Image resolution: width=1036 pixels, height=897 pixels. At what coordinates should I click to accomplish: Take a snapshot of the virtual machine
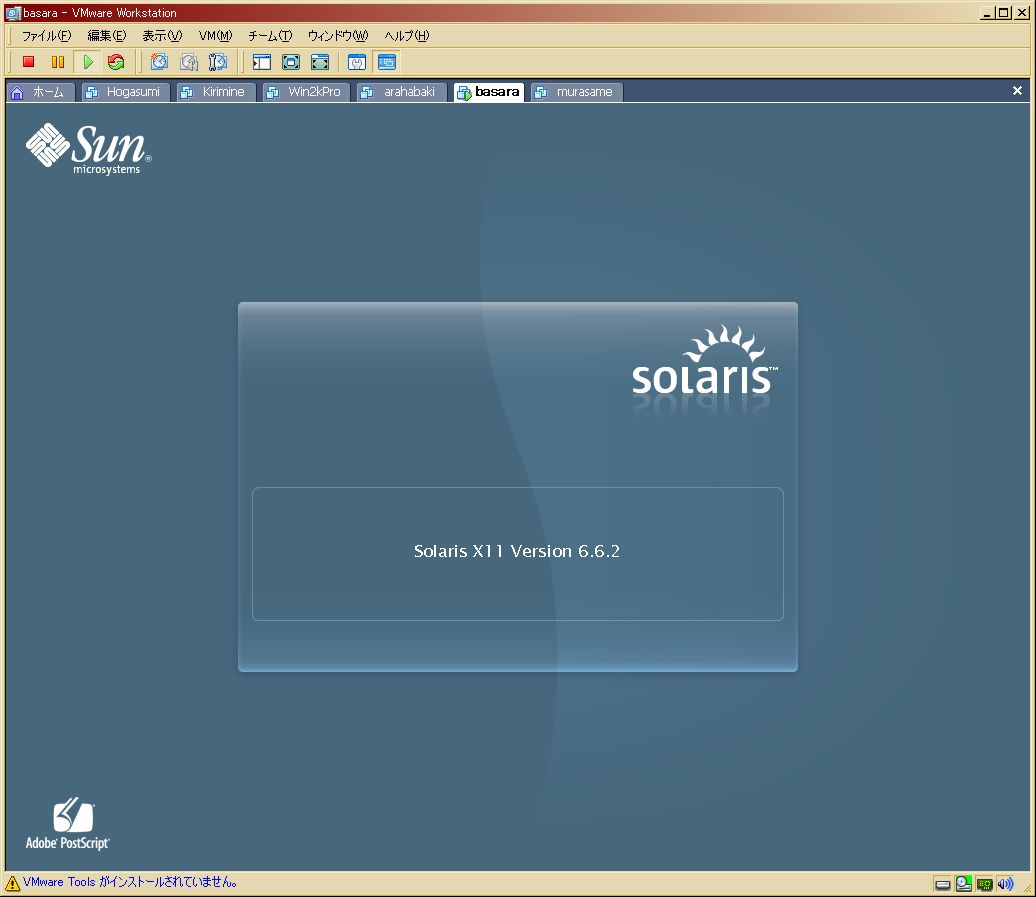(x=159, y=62)
